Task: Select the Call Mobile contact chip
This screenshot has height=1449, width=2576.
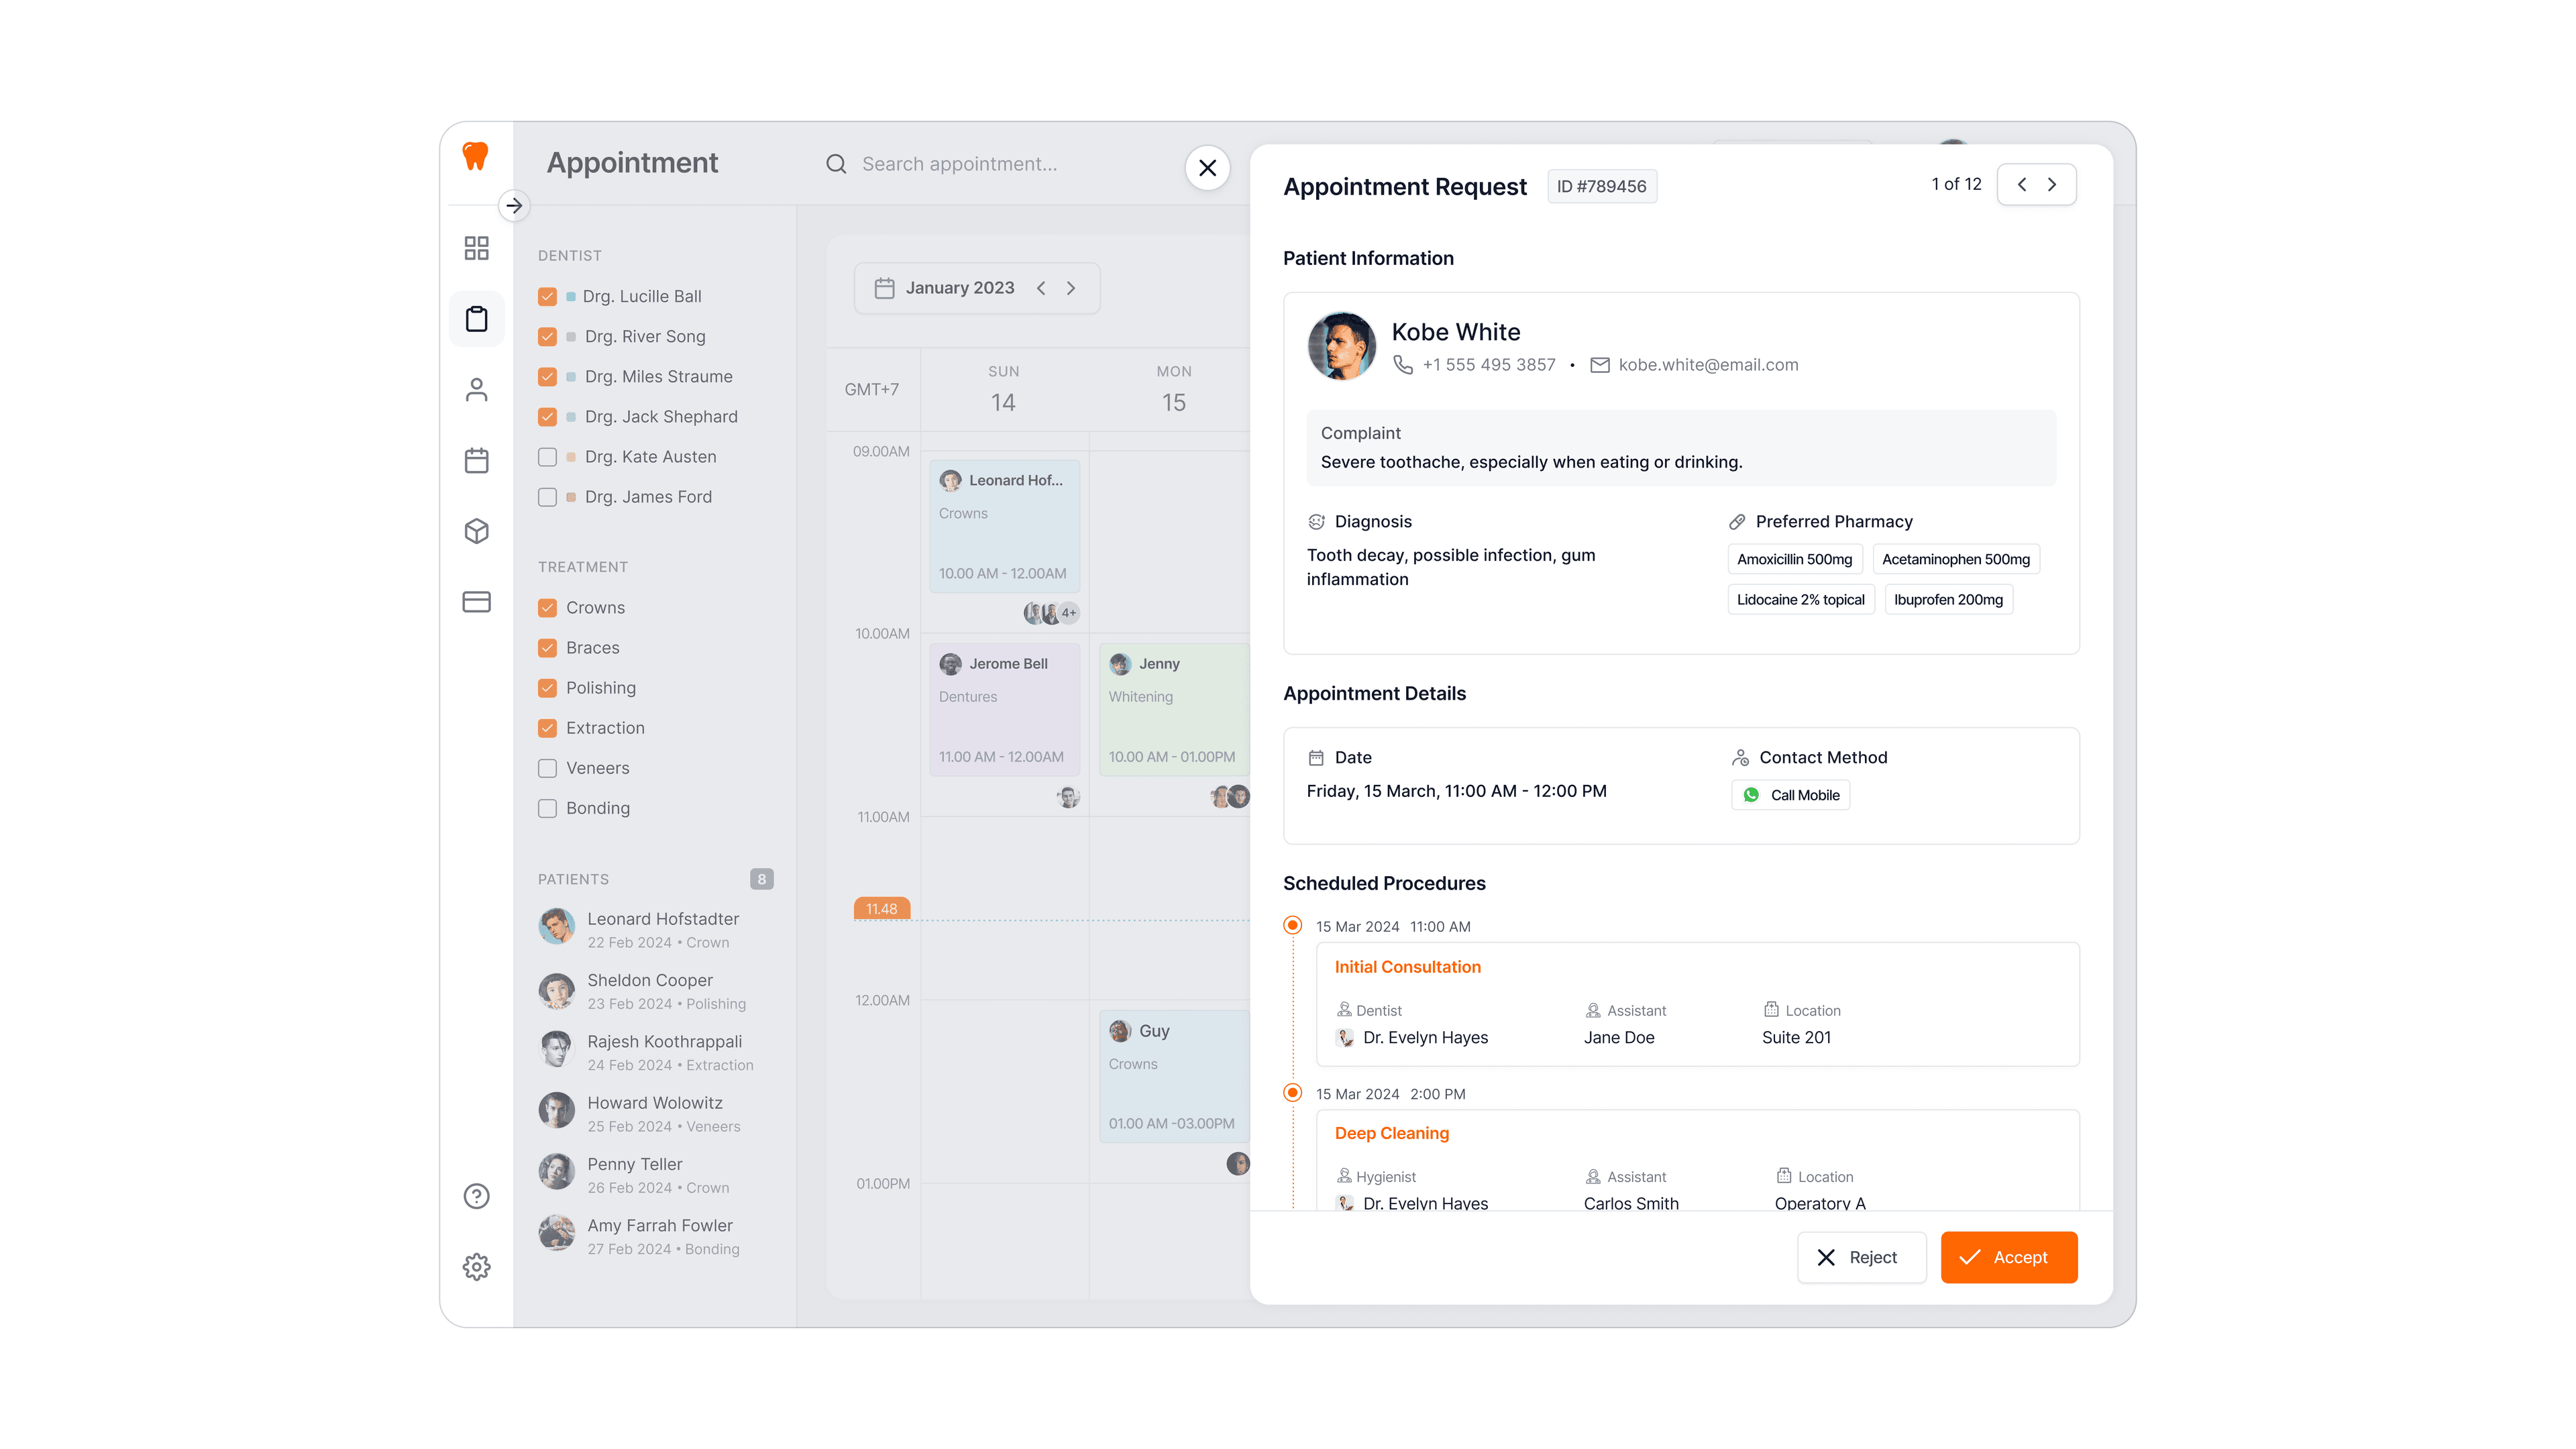Action: (x=1790, y=795)
